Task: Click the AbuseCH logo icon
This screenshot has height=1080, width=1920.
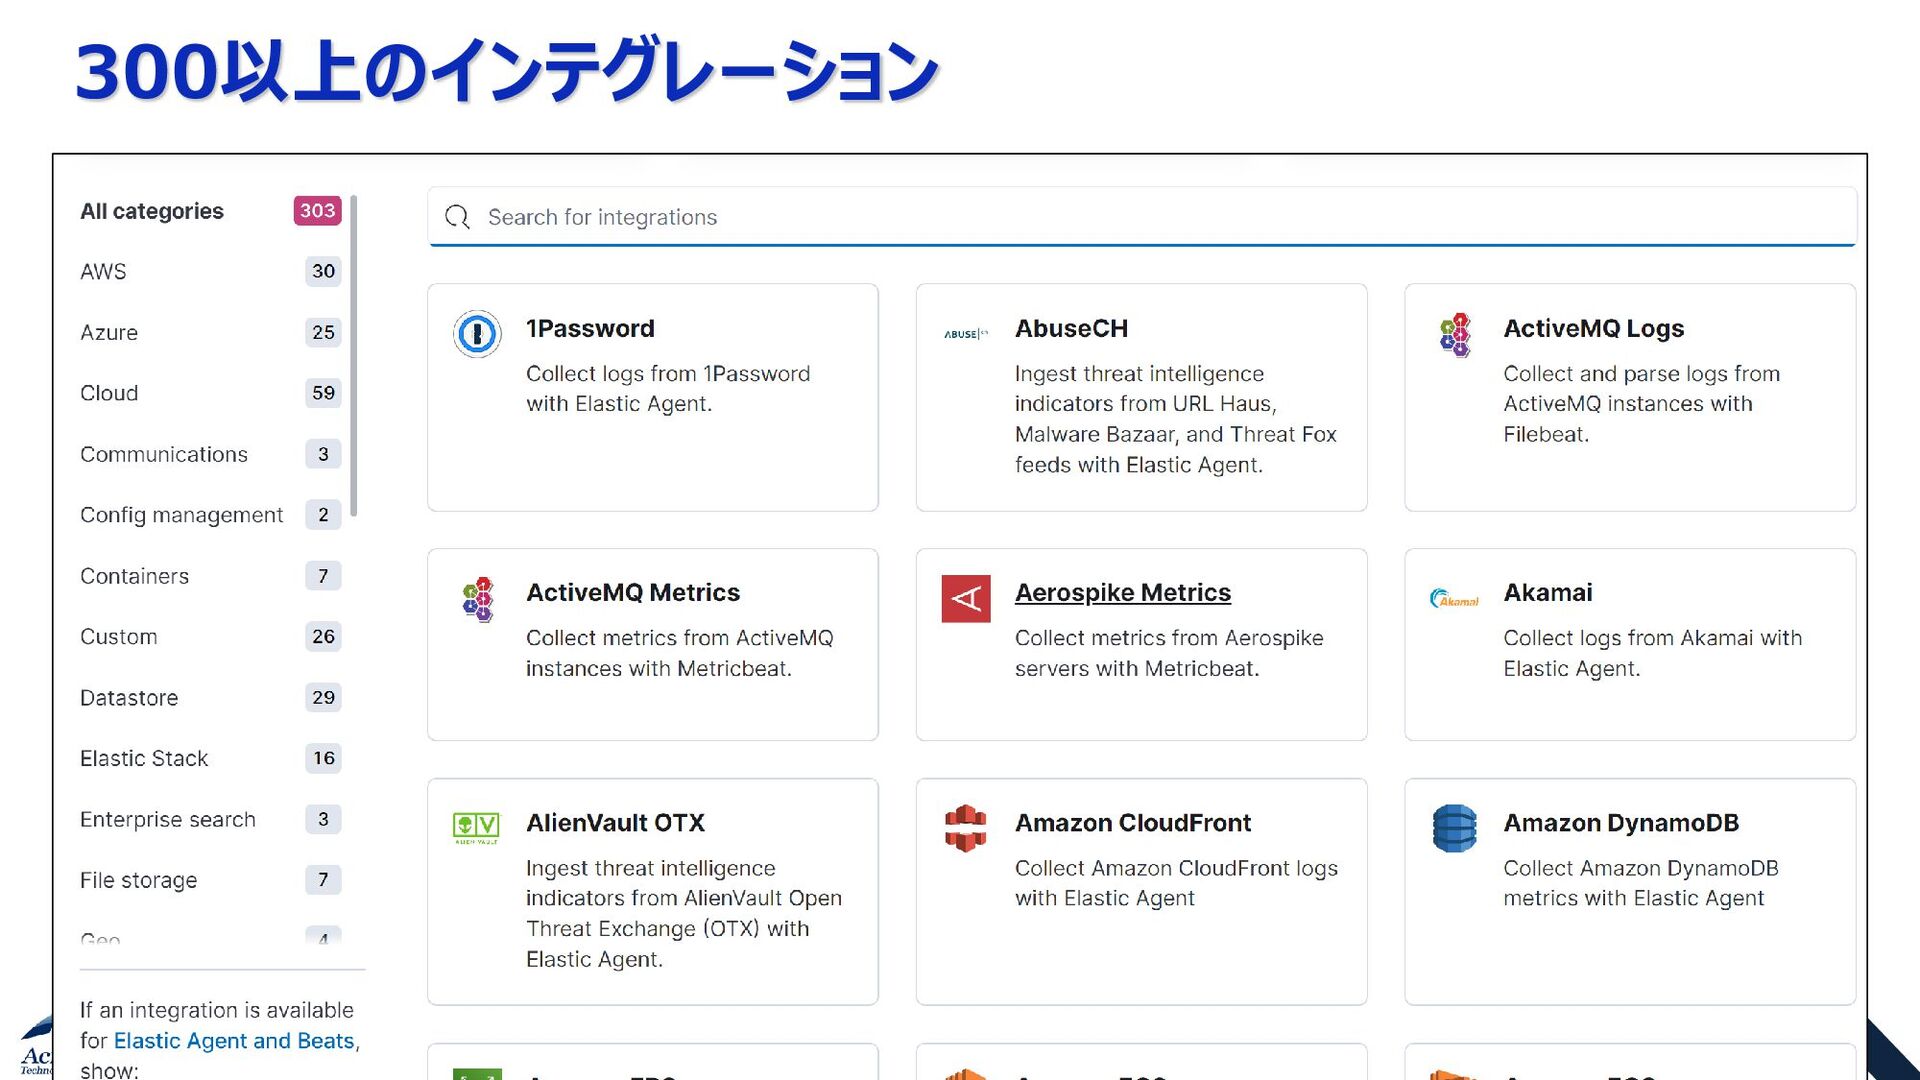Action: [x=966, y=334]
